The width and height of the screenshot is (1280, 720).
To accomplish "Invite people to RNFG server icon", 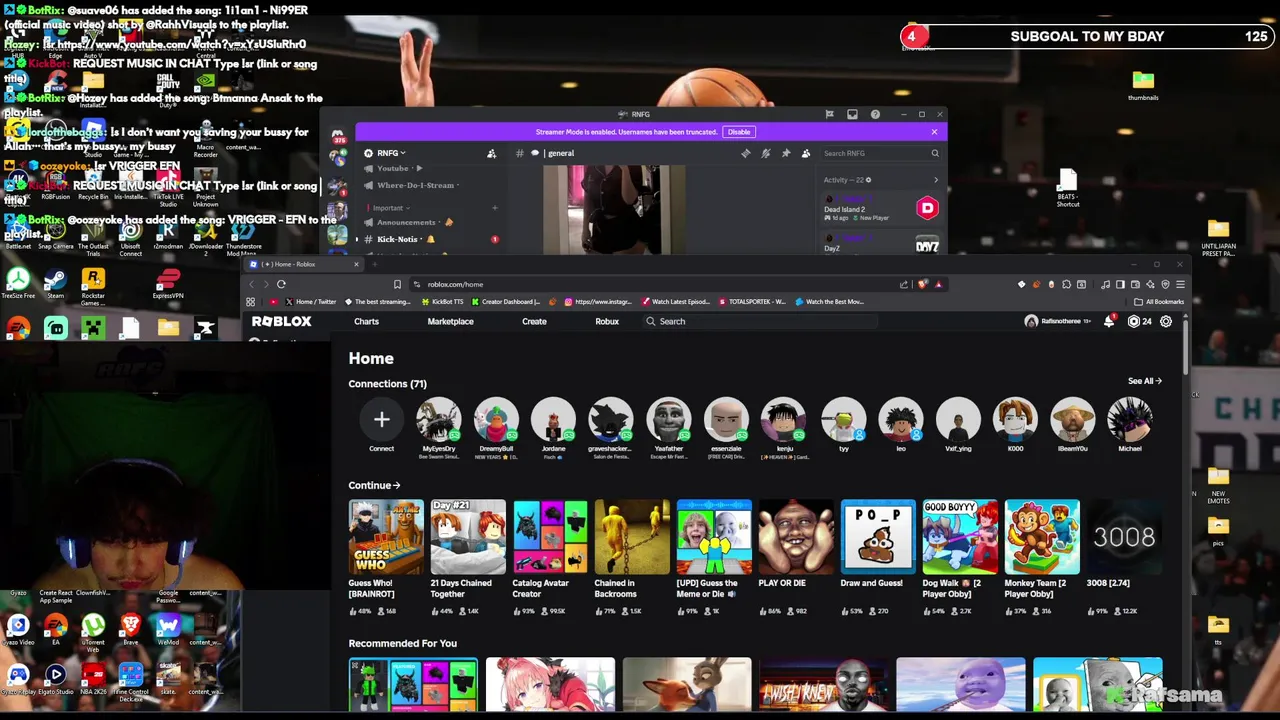I will click(x=491, y=153).
